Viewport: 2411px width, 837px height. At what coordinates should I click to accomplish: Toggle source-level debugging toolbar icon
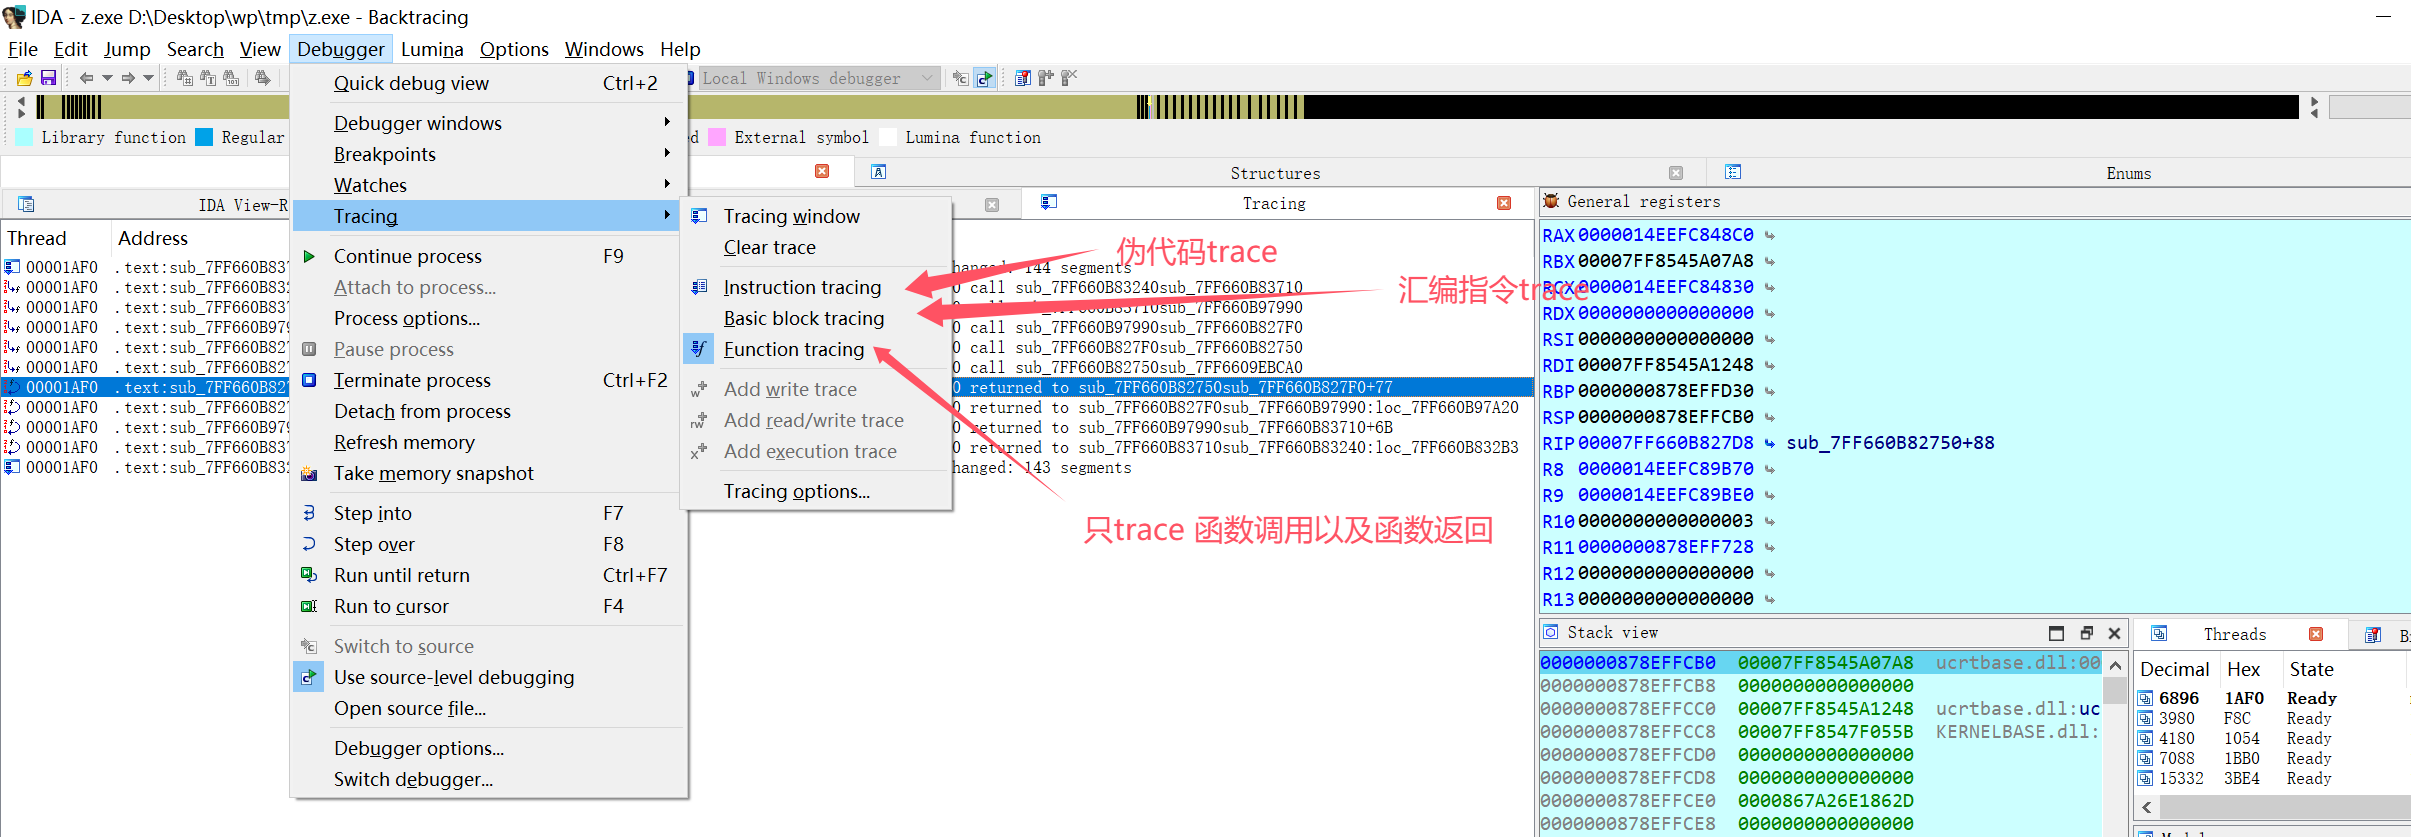pyautogui.click(x=985, y=78)
